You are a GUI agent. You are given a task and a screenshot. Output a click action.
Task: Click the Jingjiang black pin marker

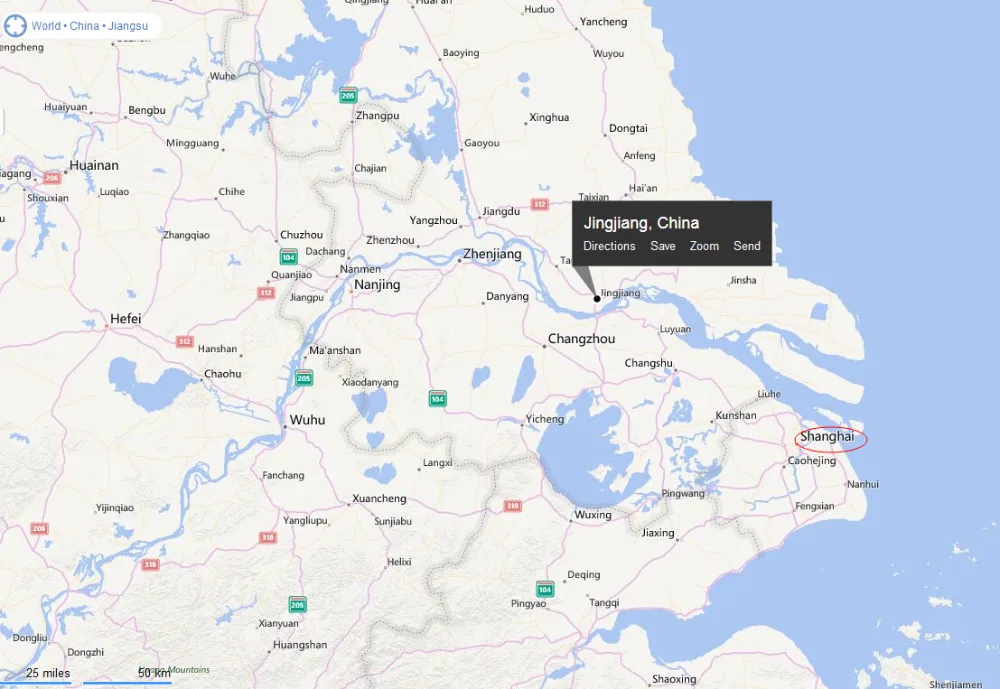[597, 299]
